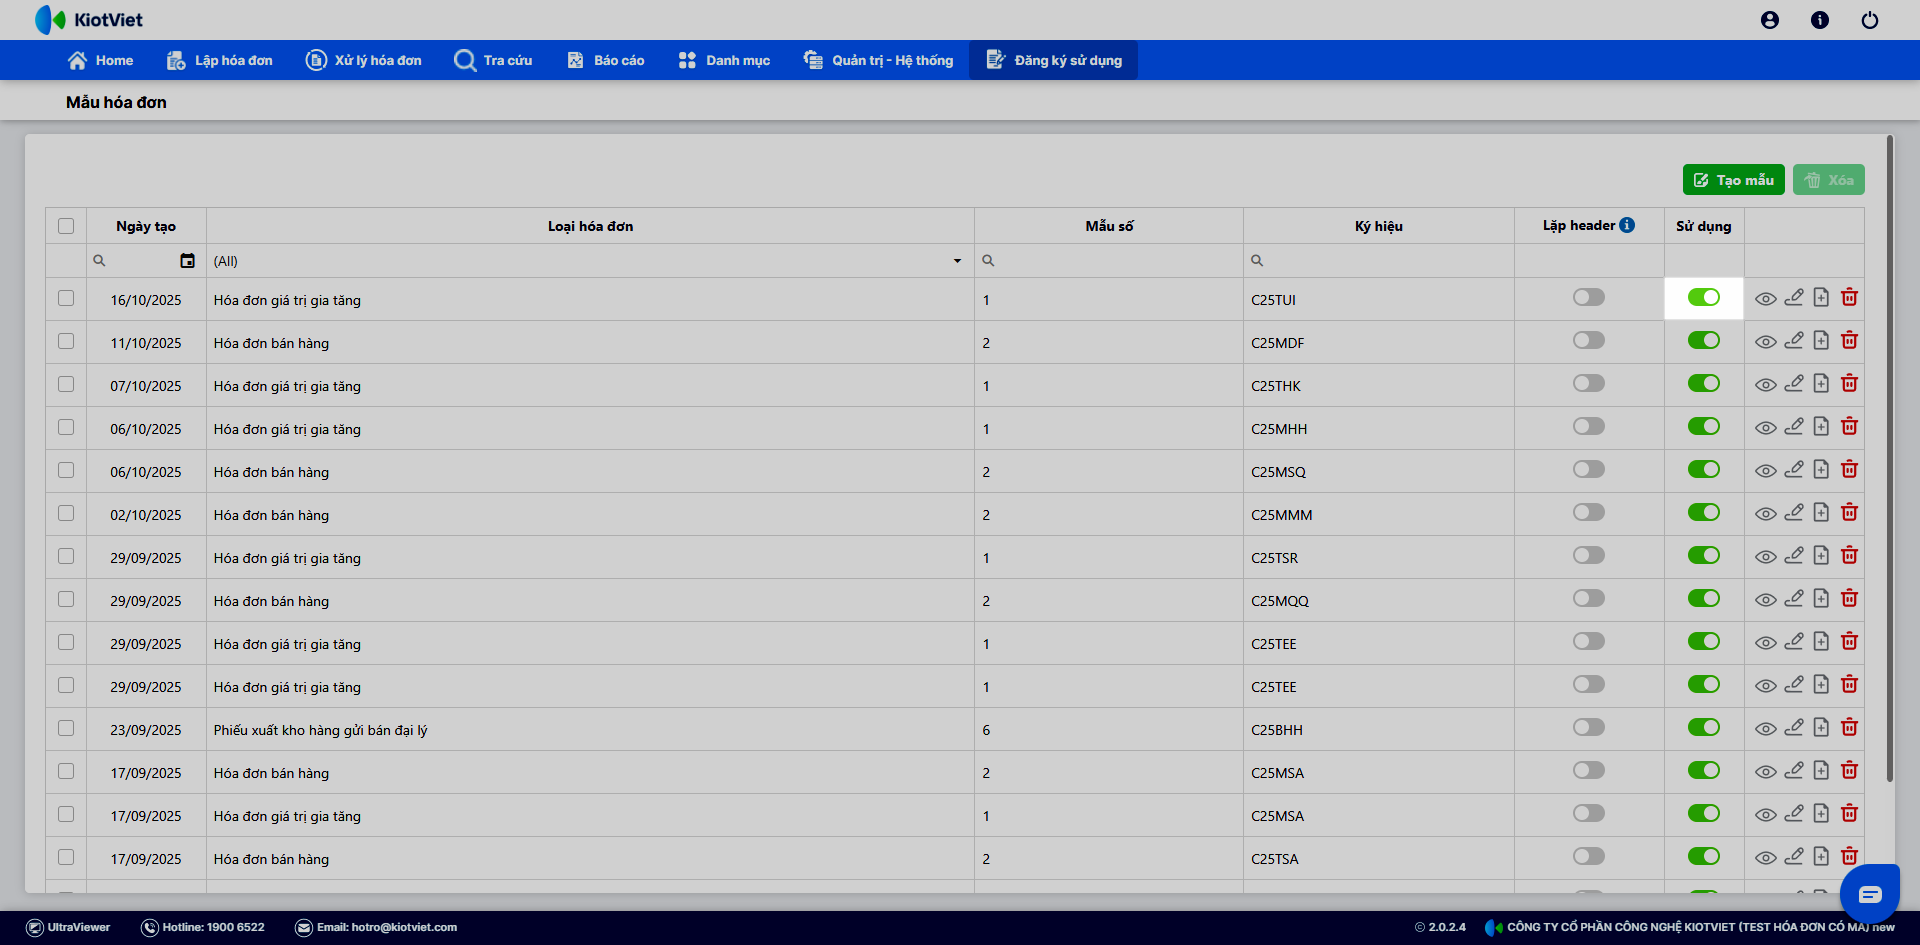Image resolution: width=1920 pixels, height=945 pixels.
Task: Click the info icon in the top bar
Action: 1820,20
